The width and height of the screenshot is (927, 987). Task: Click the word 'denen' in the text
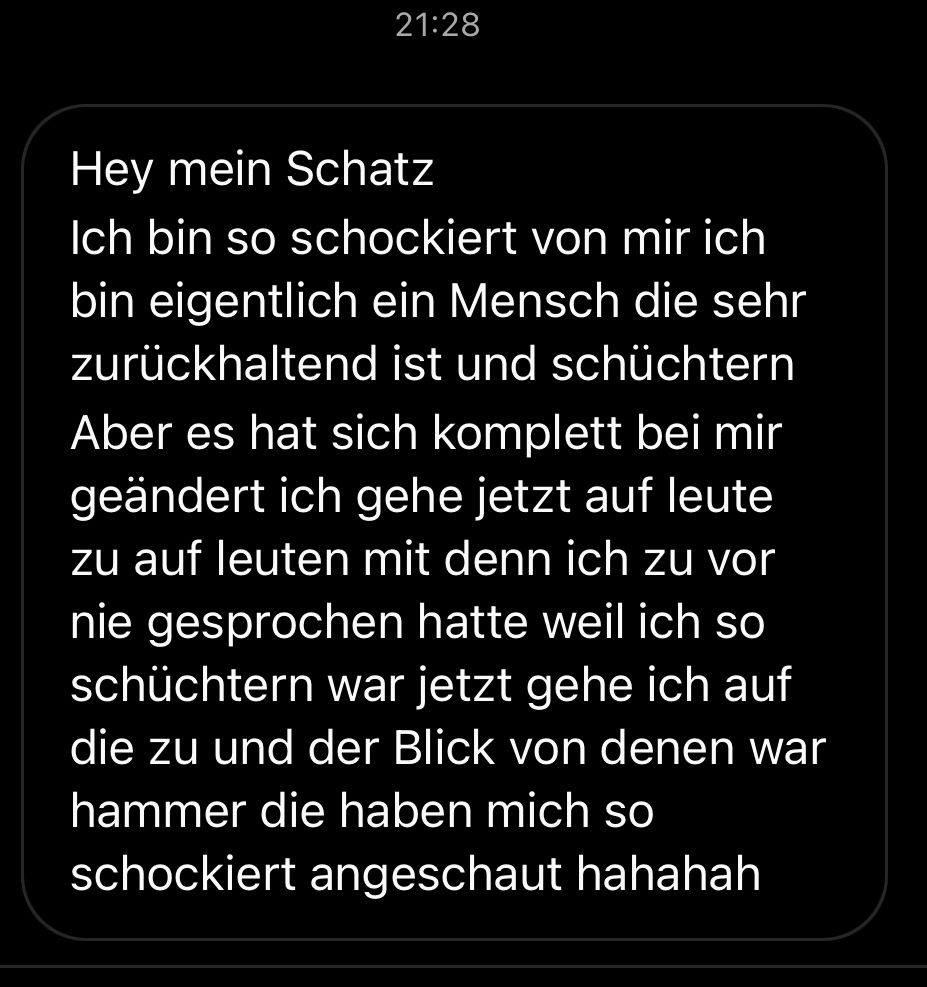pos(667,748)
